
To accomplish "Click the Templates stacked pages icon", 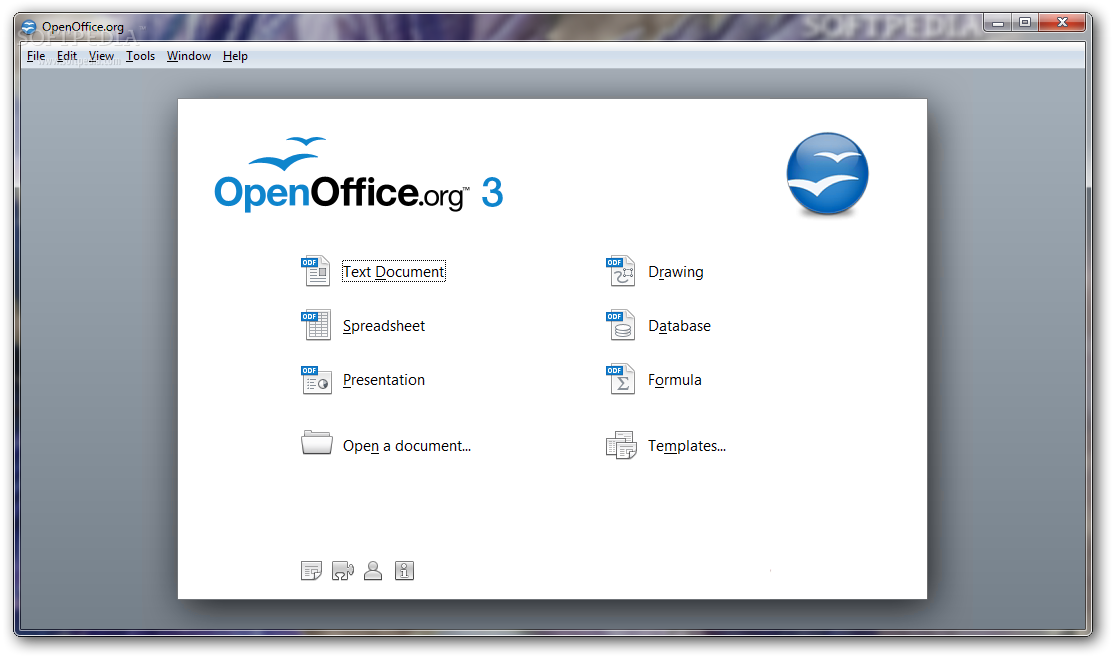I will (x=621, y=446).
